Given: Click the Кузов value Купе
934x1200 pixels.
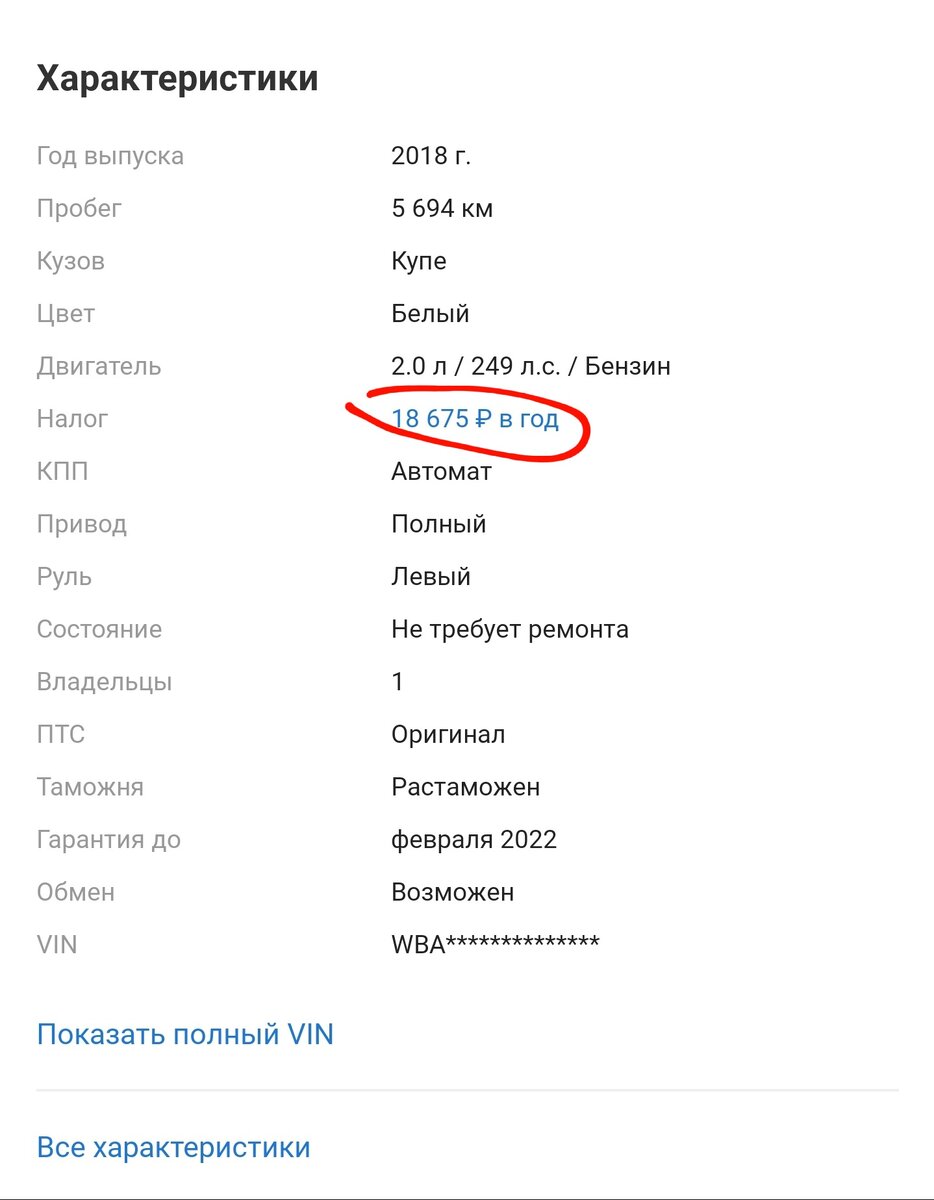Looking at the screenshot, I should [x=420, y=261].
